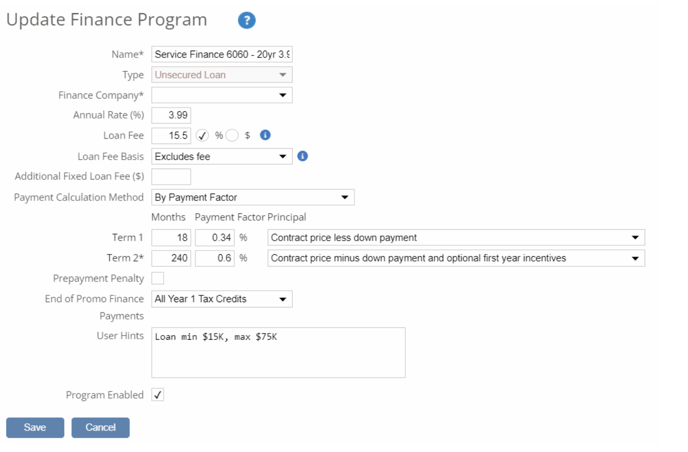Click the Term 2 Months field
This screenshot has height=452, width=688.
pyautogui.click(x=171, y=258)
